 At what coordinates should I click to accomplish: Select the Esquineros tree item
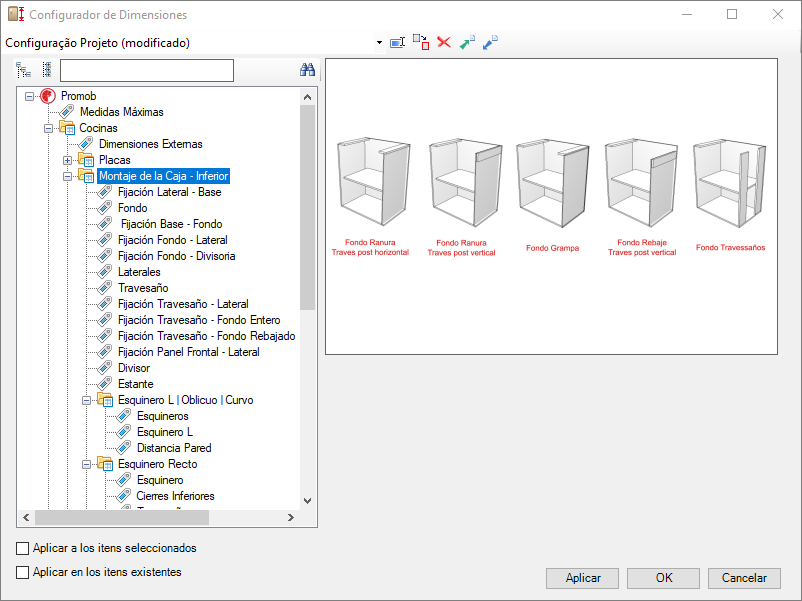pos(163,416)
